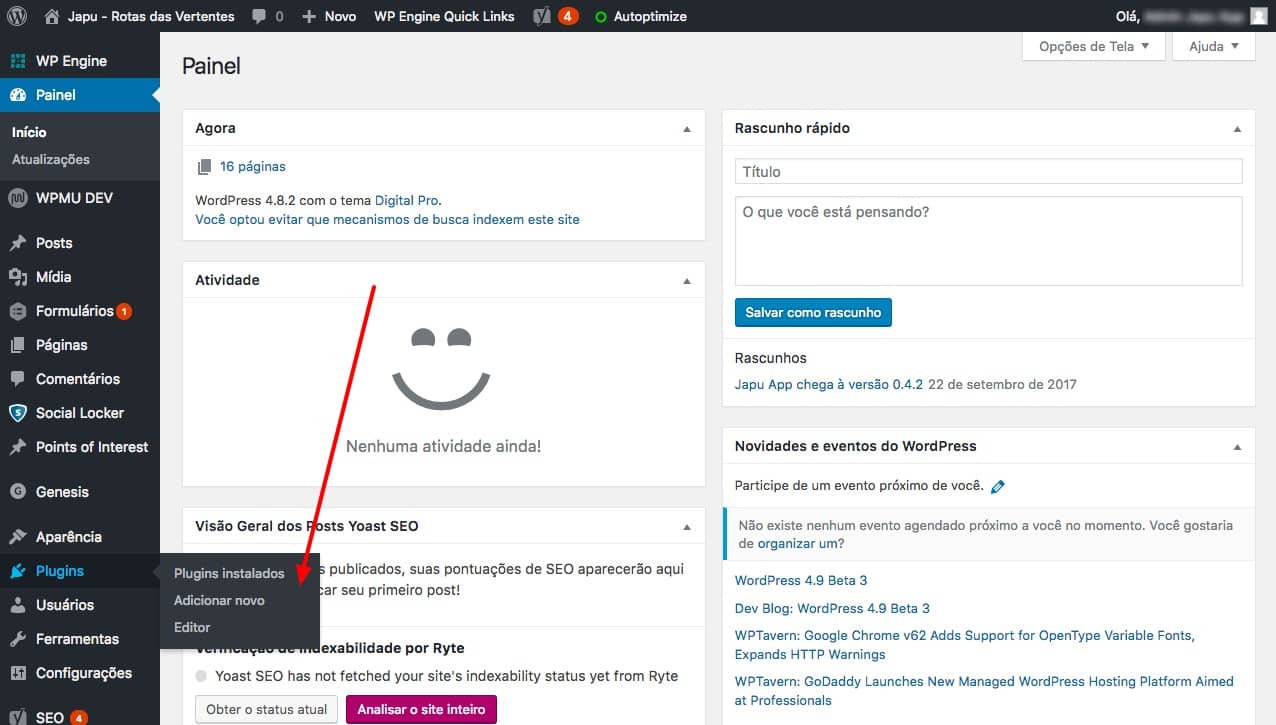Click the Título input field

click(x=988, y=171)
